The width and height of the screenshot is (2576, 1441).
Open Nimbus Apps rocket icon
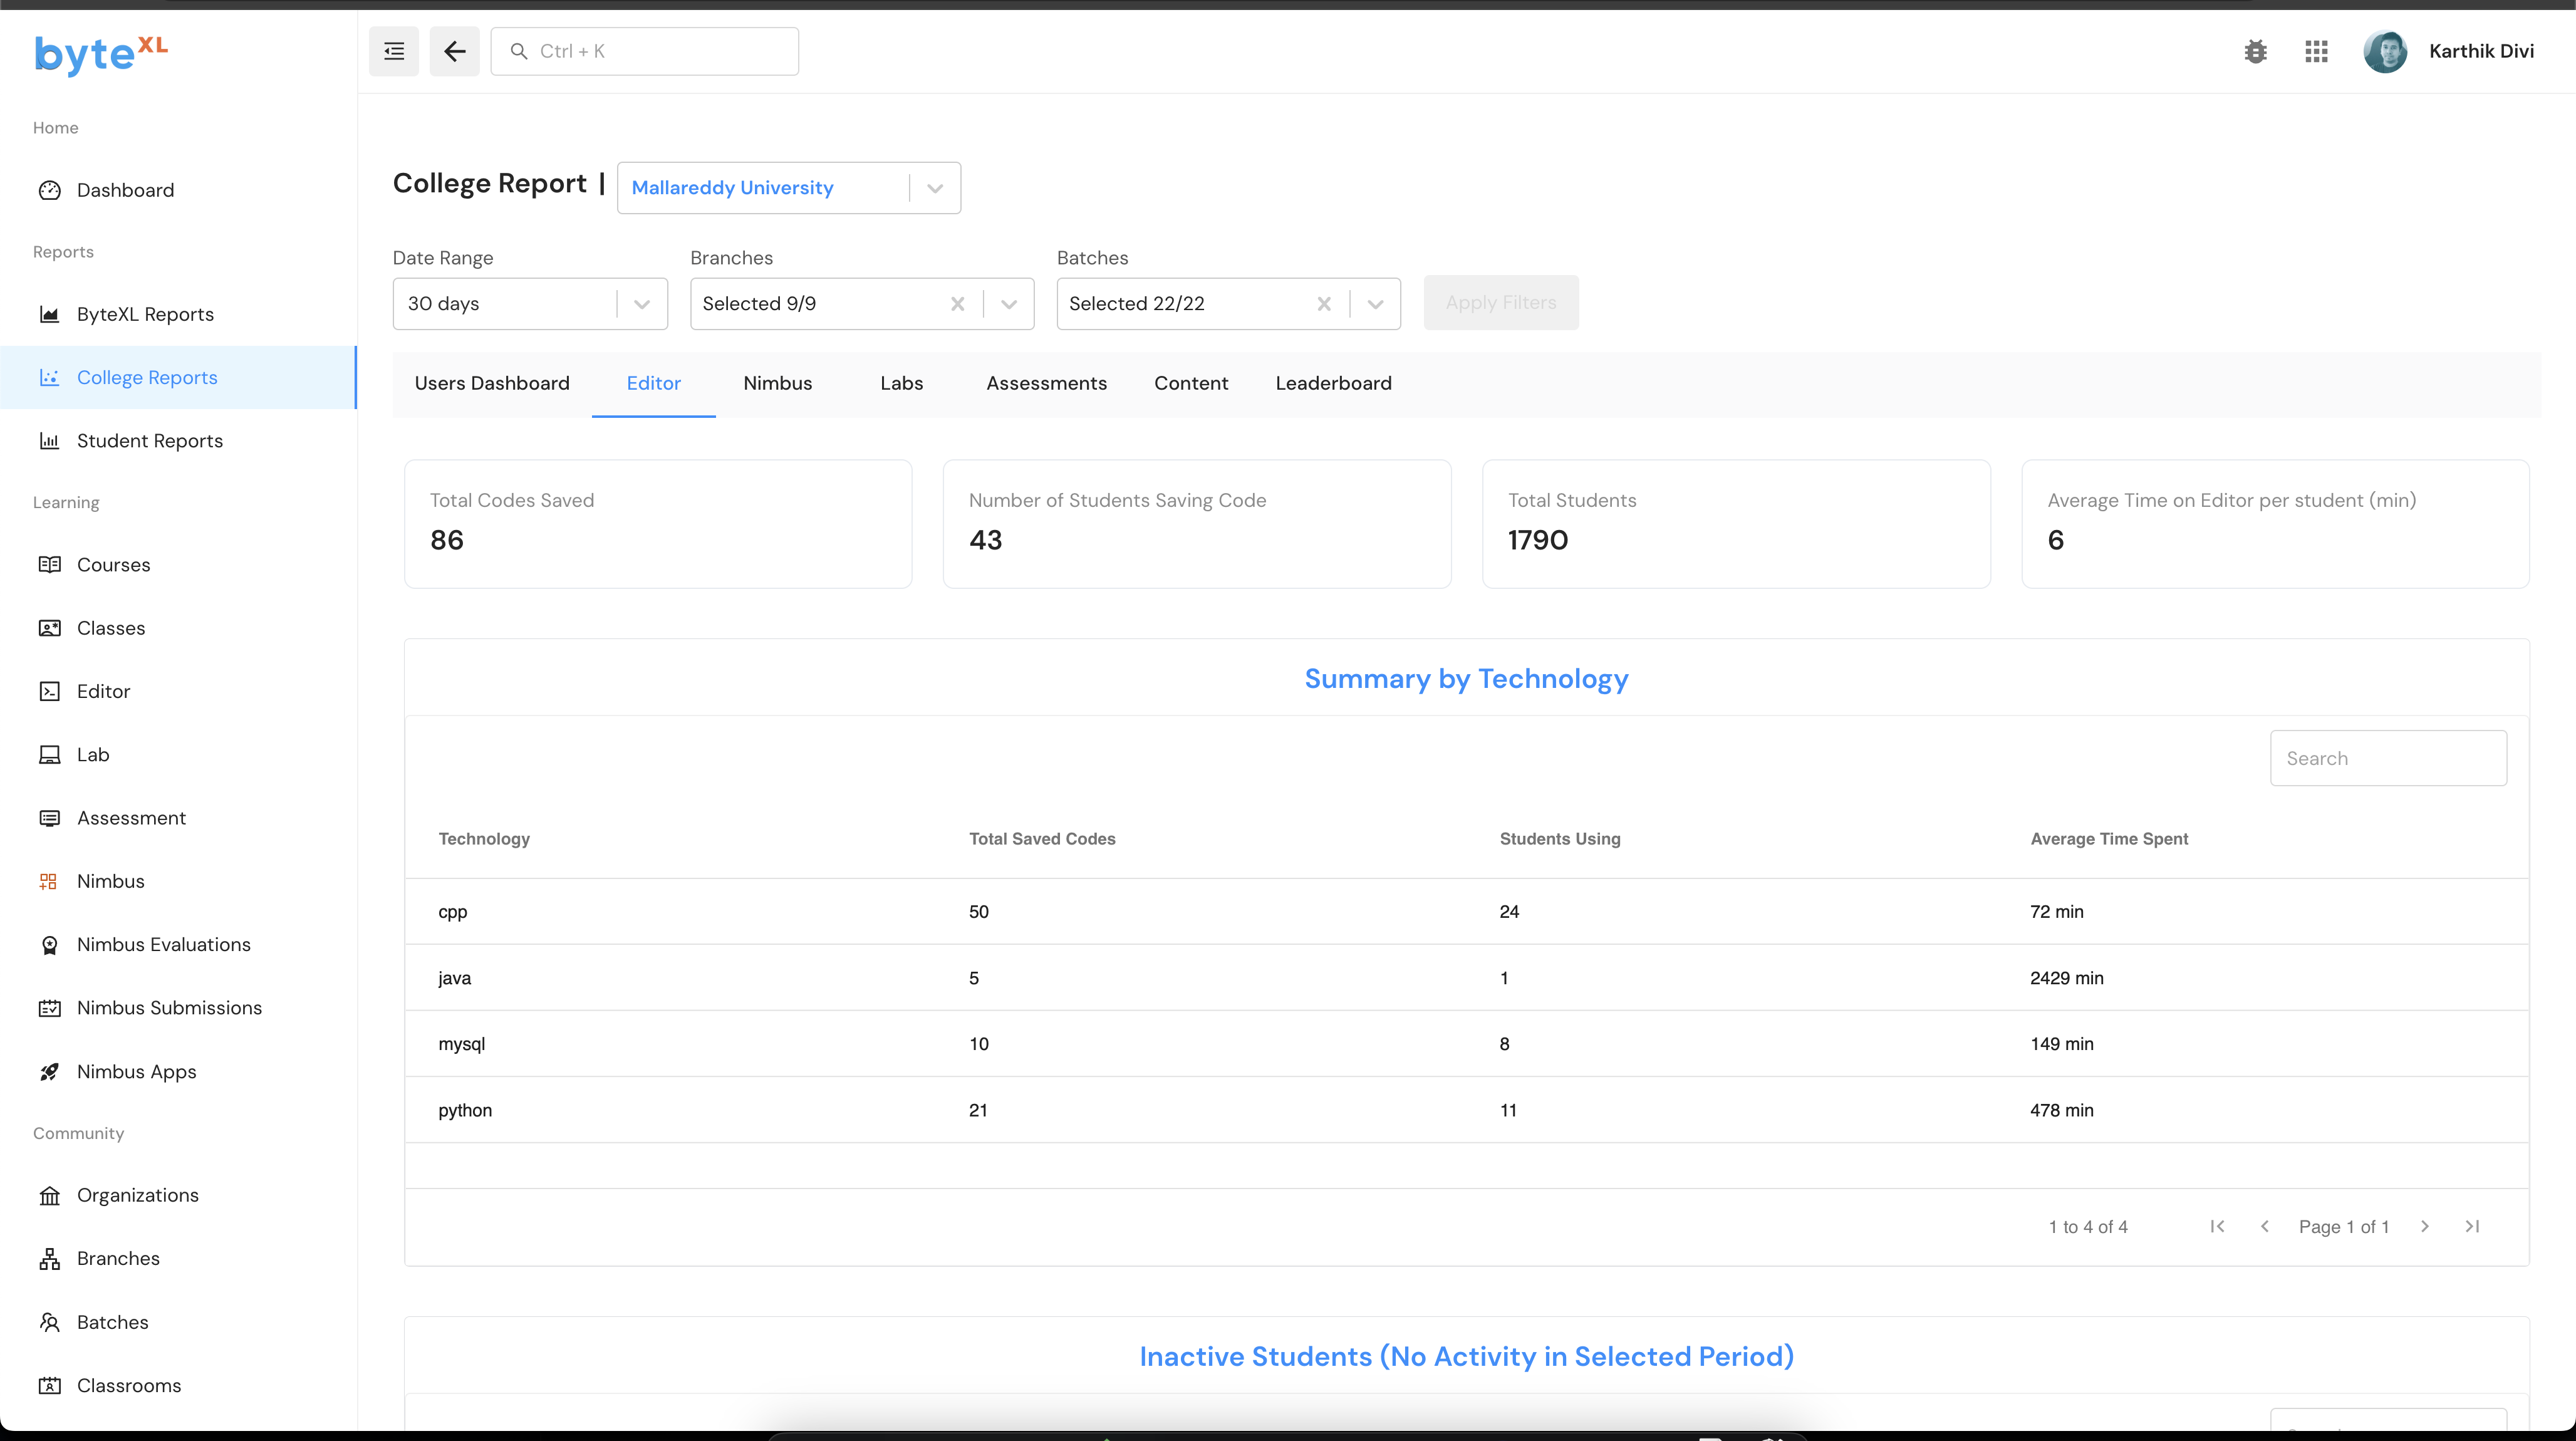point(49,1072)
